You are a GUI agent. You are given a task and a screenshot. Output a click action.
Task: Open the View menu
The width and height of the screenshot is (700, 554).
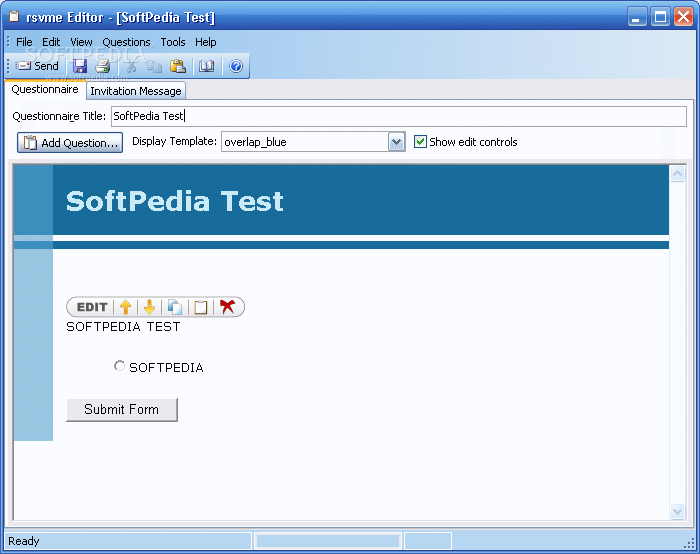click(81, 42)
